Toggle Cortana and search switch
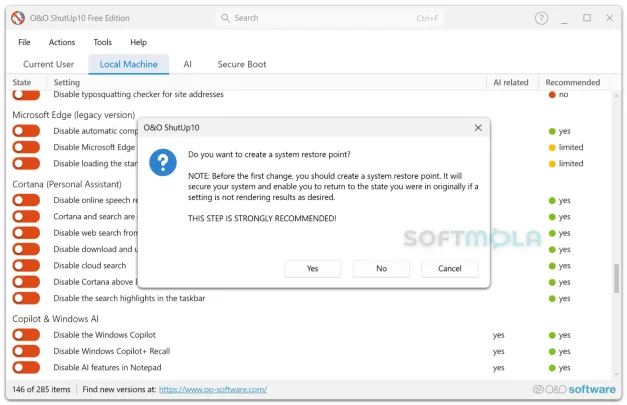Screen dimensions: 627x405 click(x=26, y=217)
